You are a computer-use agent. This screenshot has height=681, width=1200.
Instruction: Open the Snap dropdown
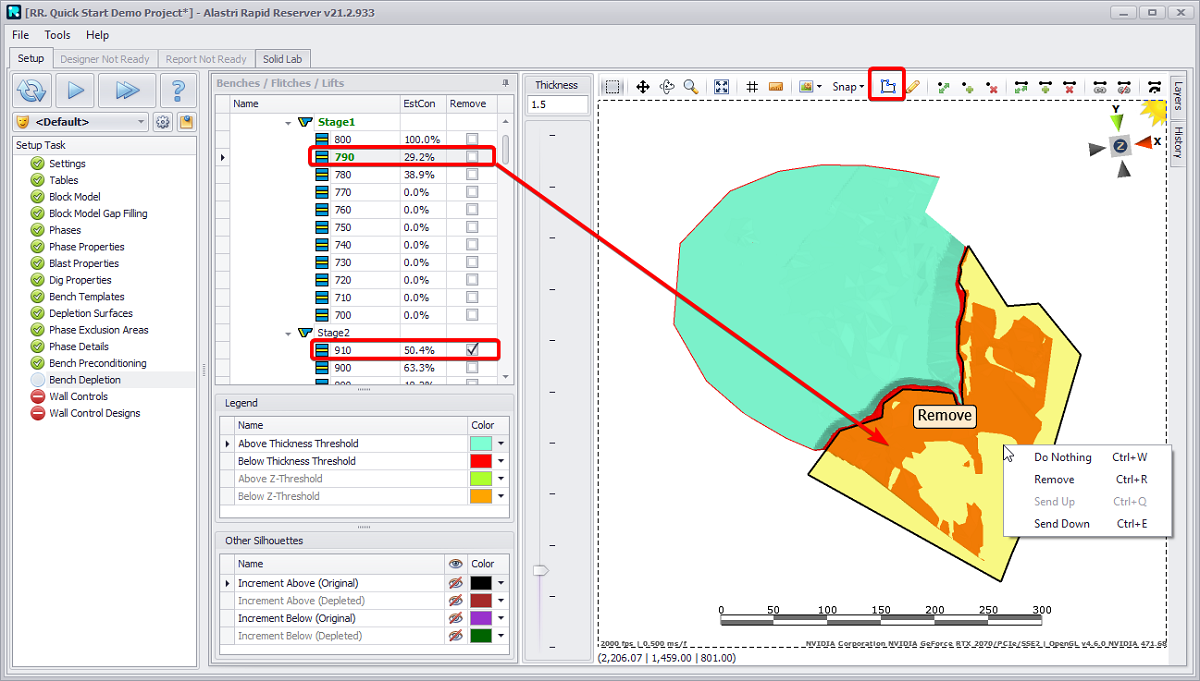point(848,87)
